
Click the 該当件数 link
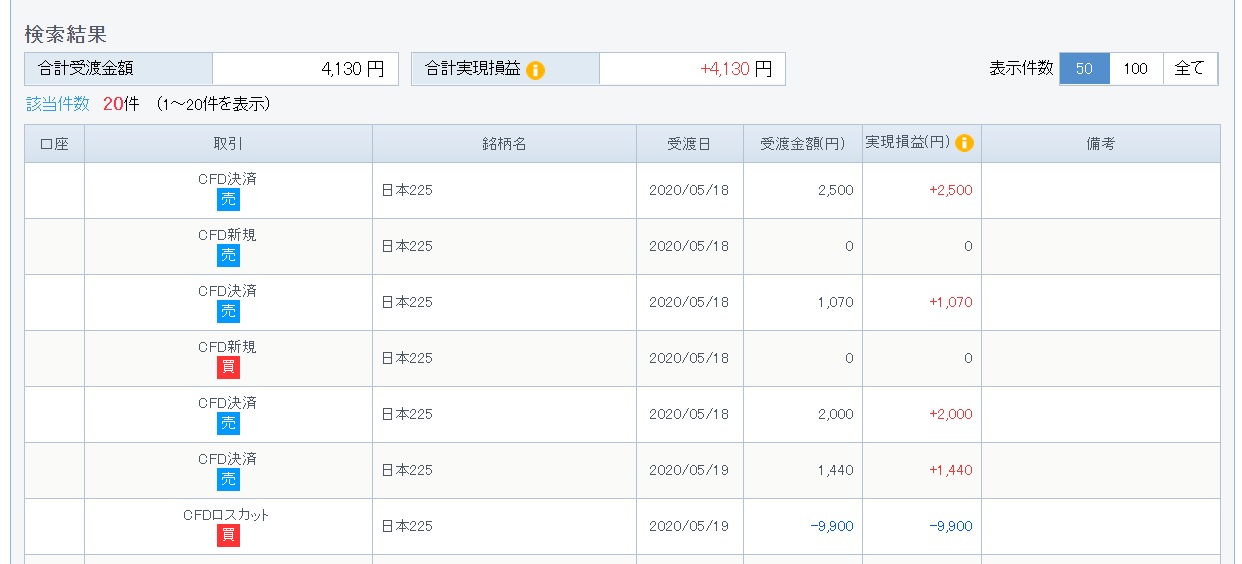coord(58,104)
